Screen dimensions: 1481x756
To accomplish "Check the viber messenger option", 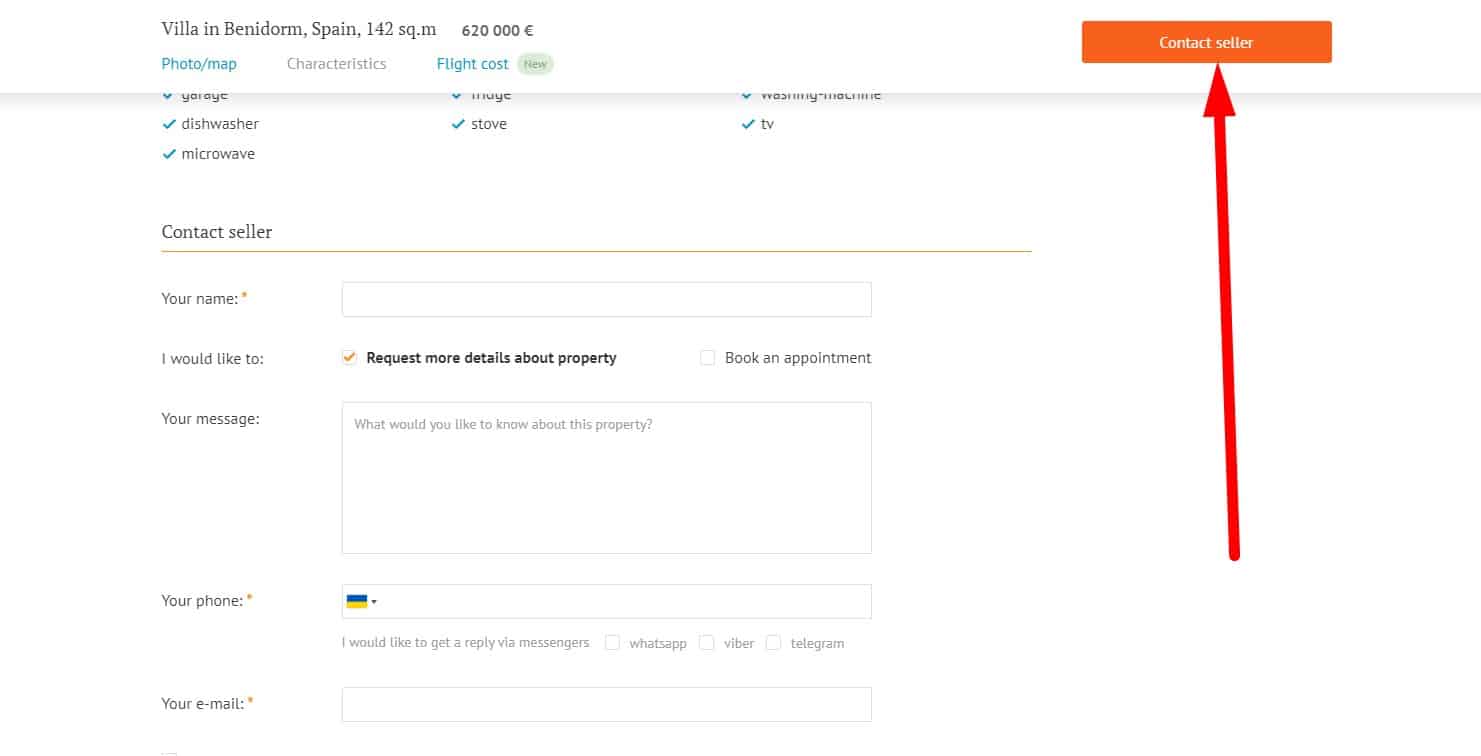I will pyautogui.click(x=707, y=643).
